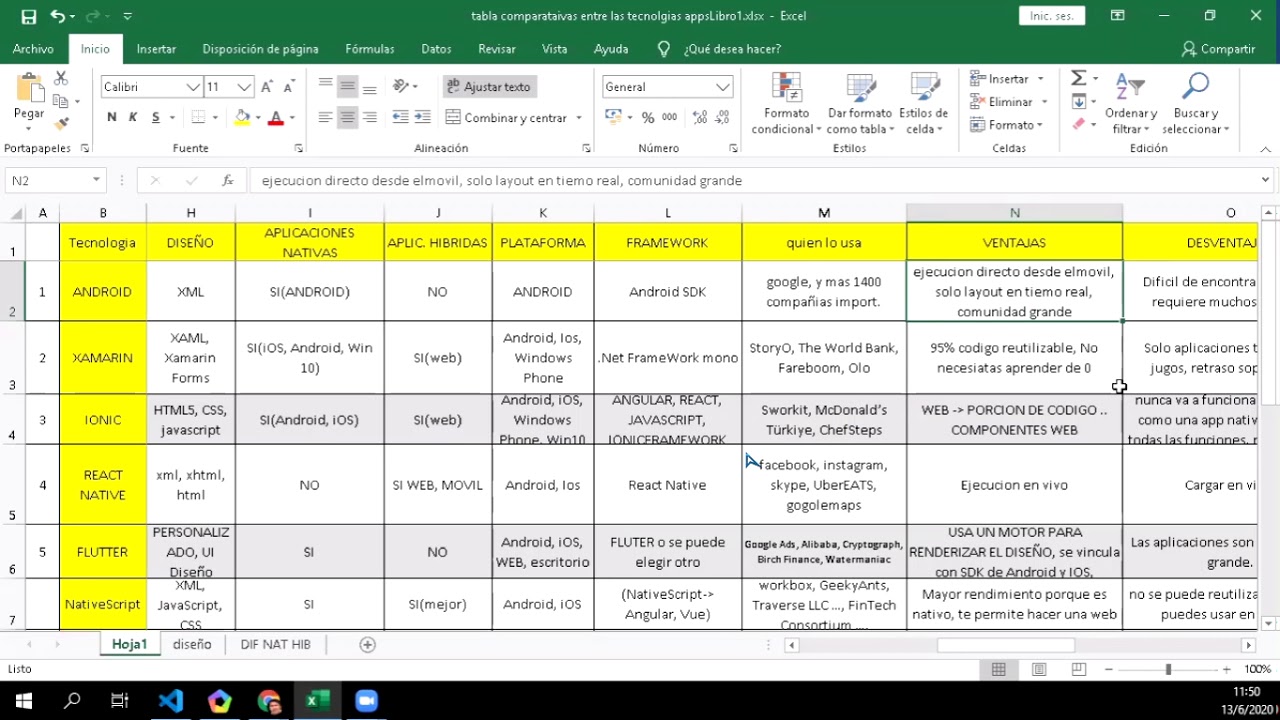Align text to the bottom
1280x720 pixels.
(369, 87)
